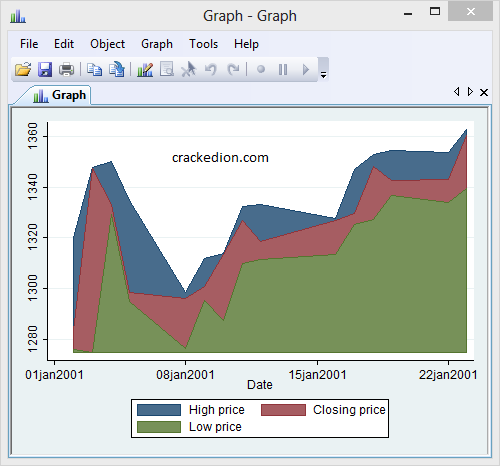Click the undo arrow icon
500x466 pixels.
point(211,69)
